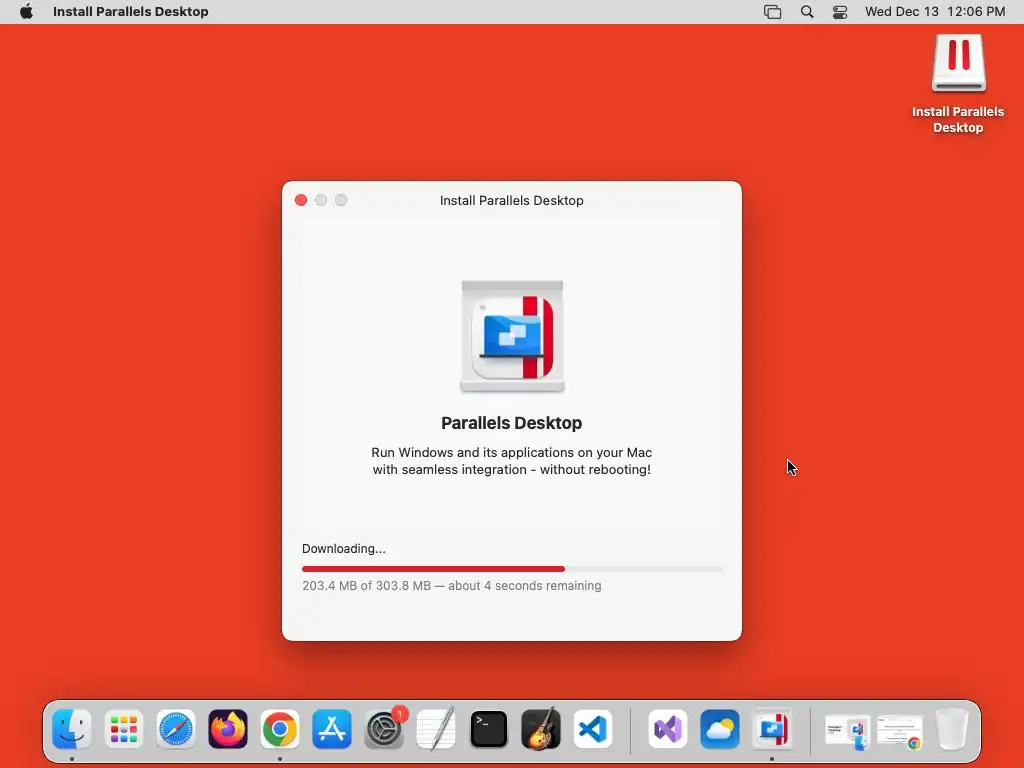Click the Parallels Desktop installer logo
The image size is (1024, 768).
512,336
